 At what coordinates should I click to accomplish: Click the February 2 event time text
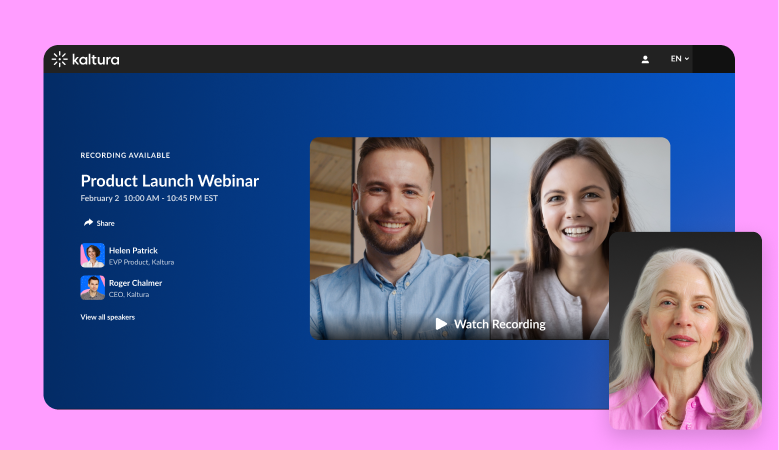[x=149, y=198]
